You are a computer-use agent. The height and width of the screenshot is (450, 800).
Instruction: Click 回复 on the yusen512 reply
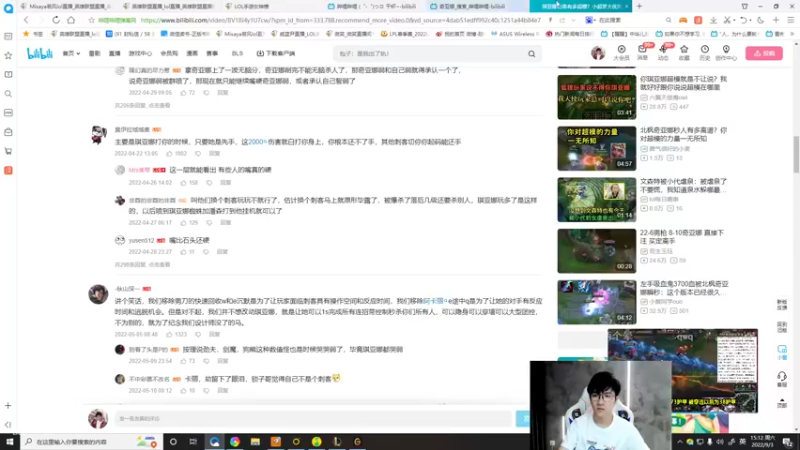coord(222,252)
